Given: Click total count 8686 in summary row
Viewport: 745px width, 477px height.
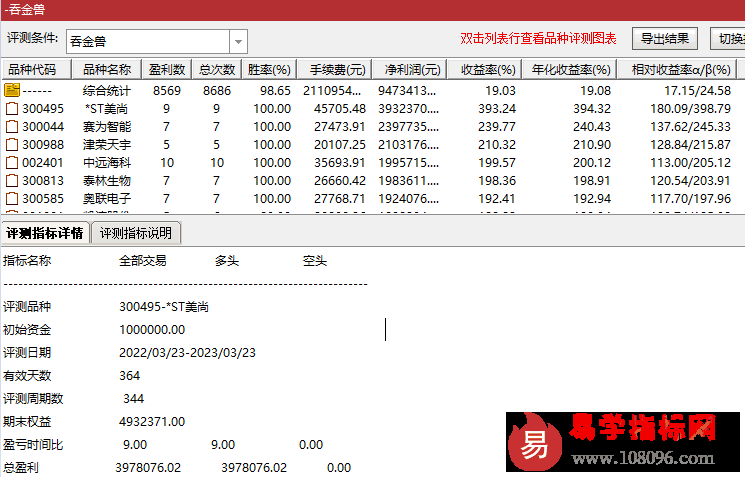Looking at the screenshot, I should (217, 91).
